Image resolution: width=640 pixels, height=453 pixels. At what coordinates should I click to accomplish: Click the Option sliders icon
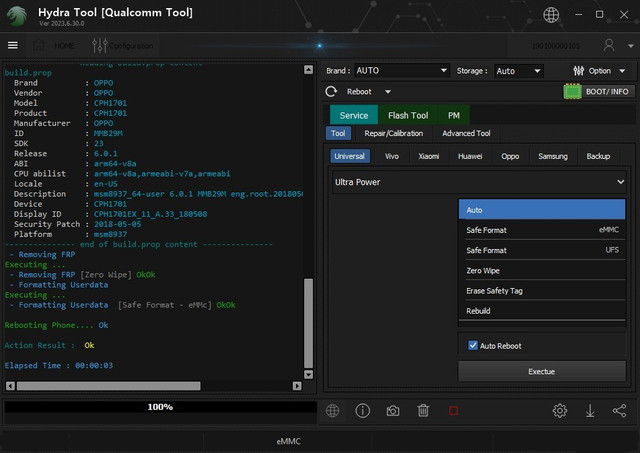click(x=578, y=71)
